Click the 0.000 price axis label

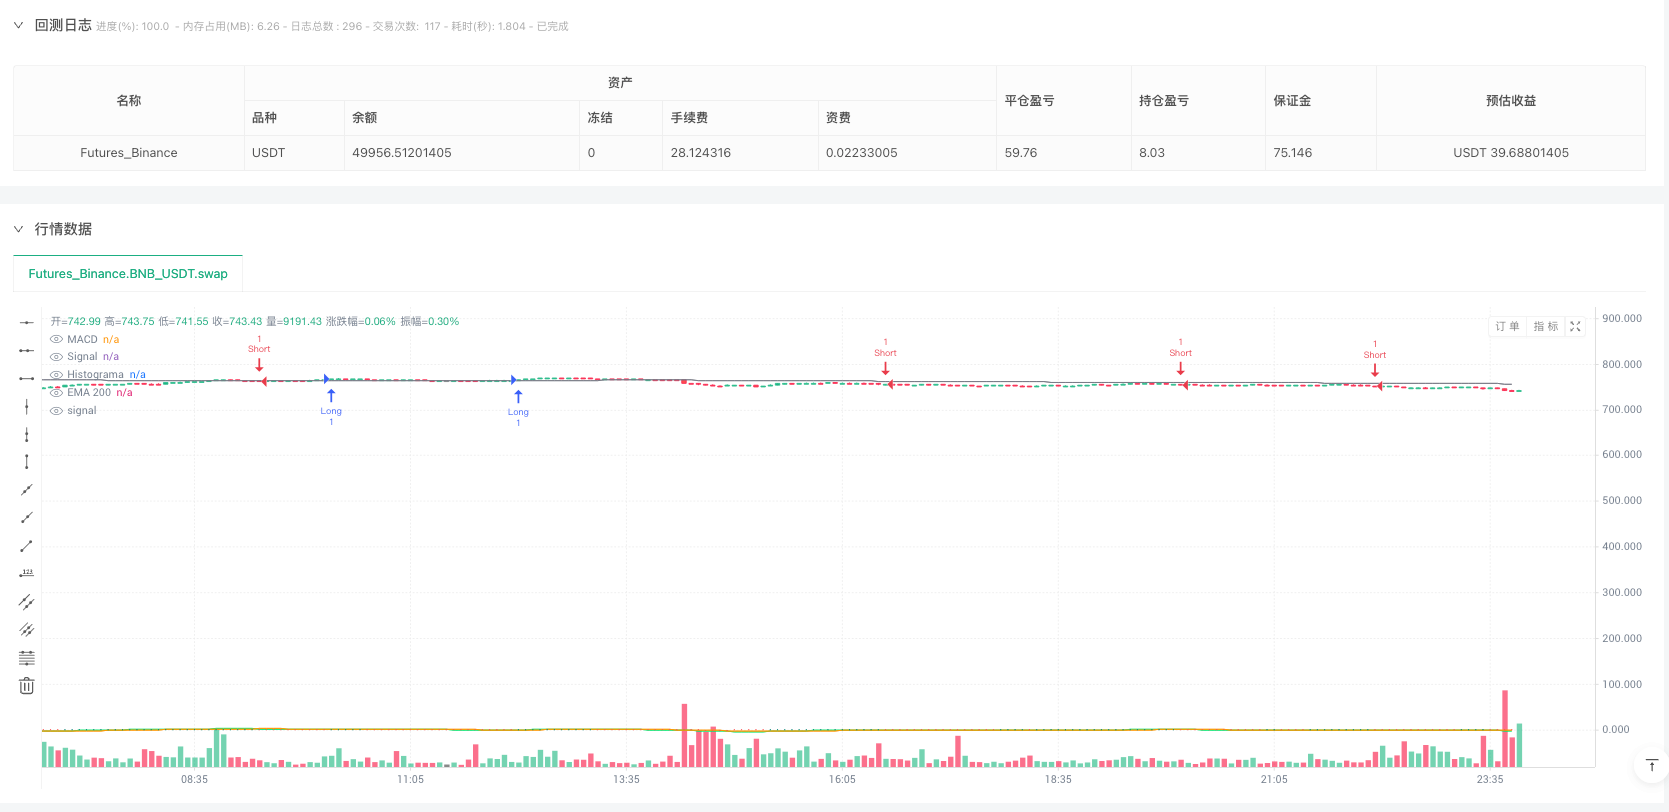coord(1616,729)
